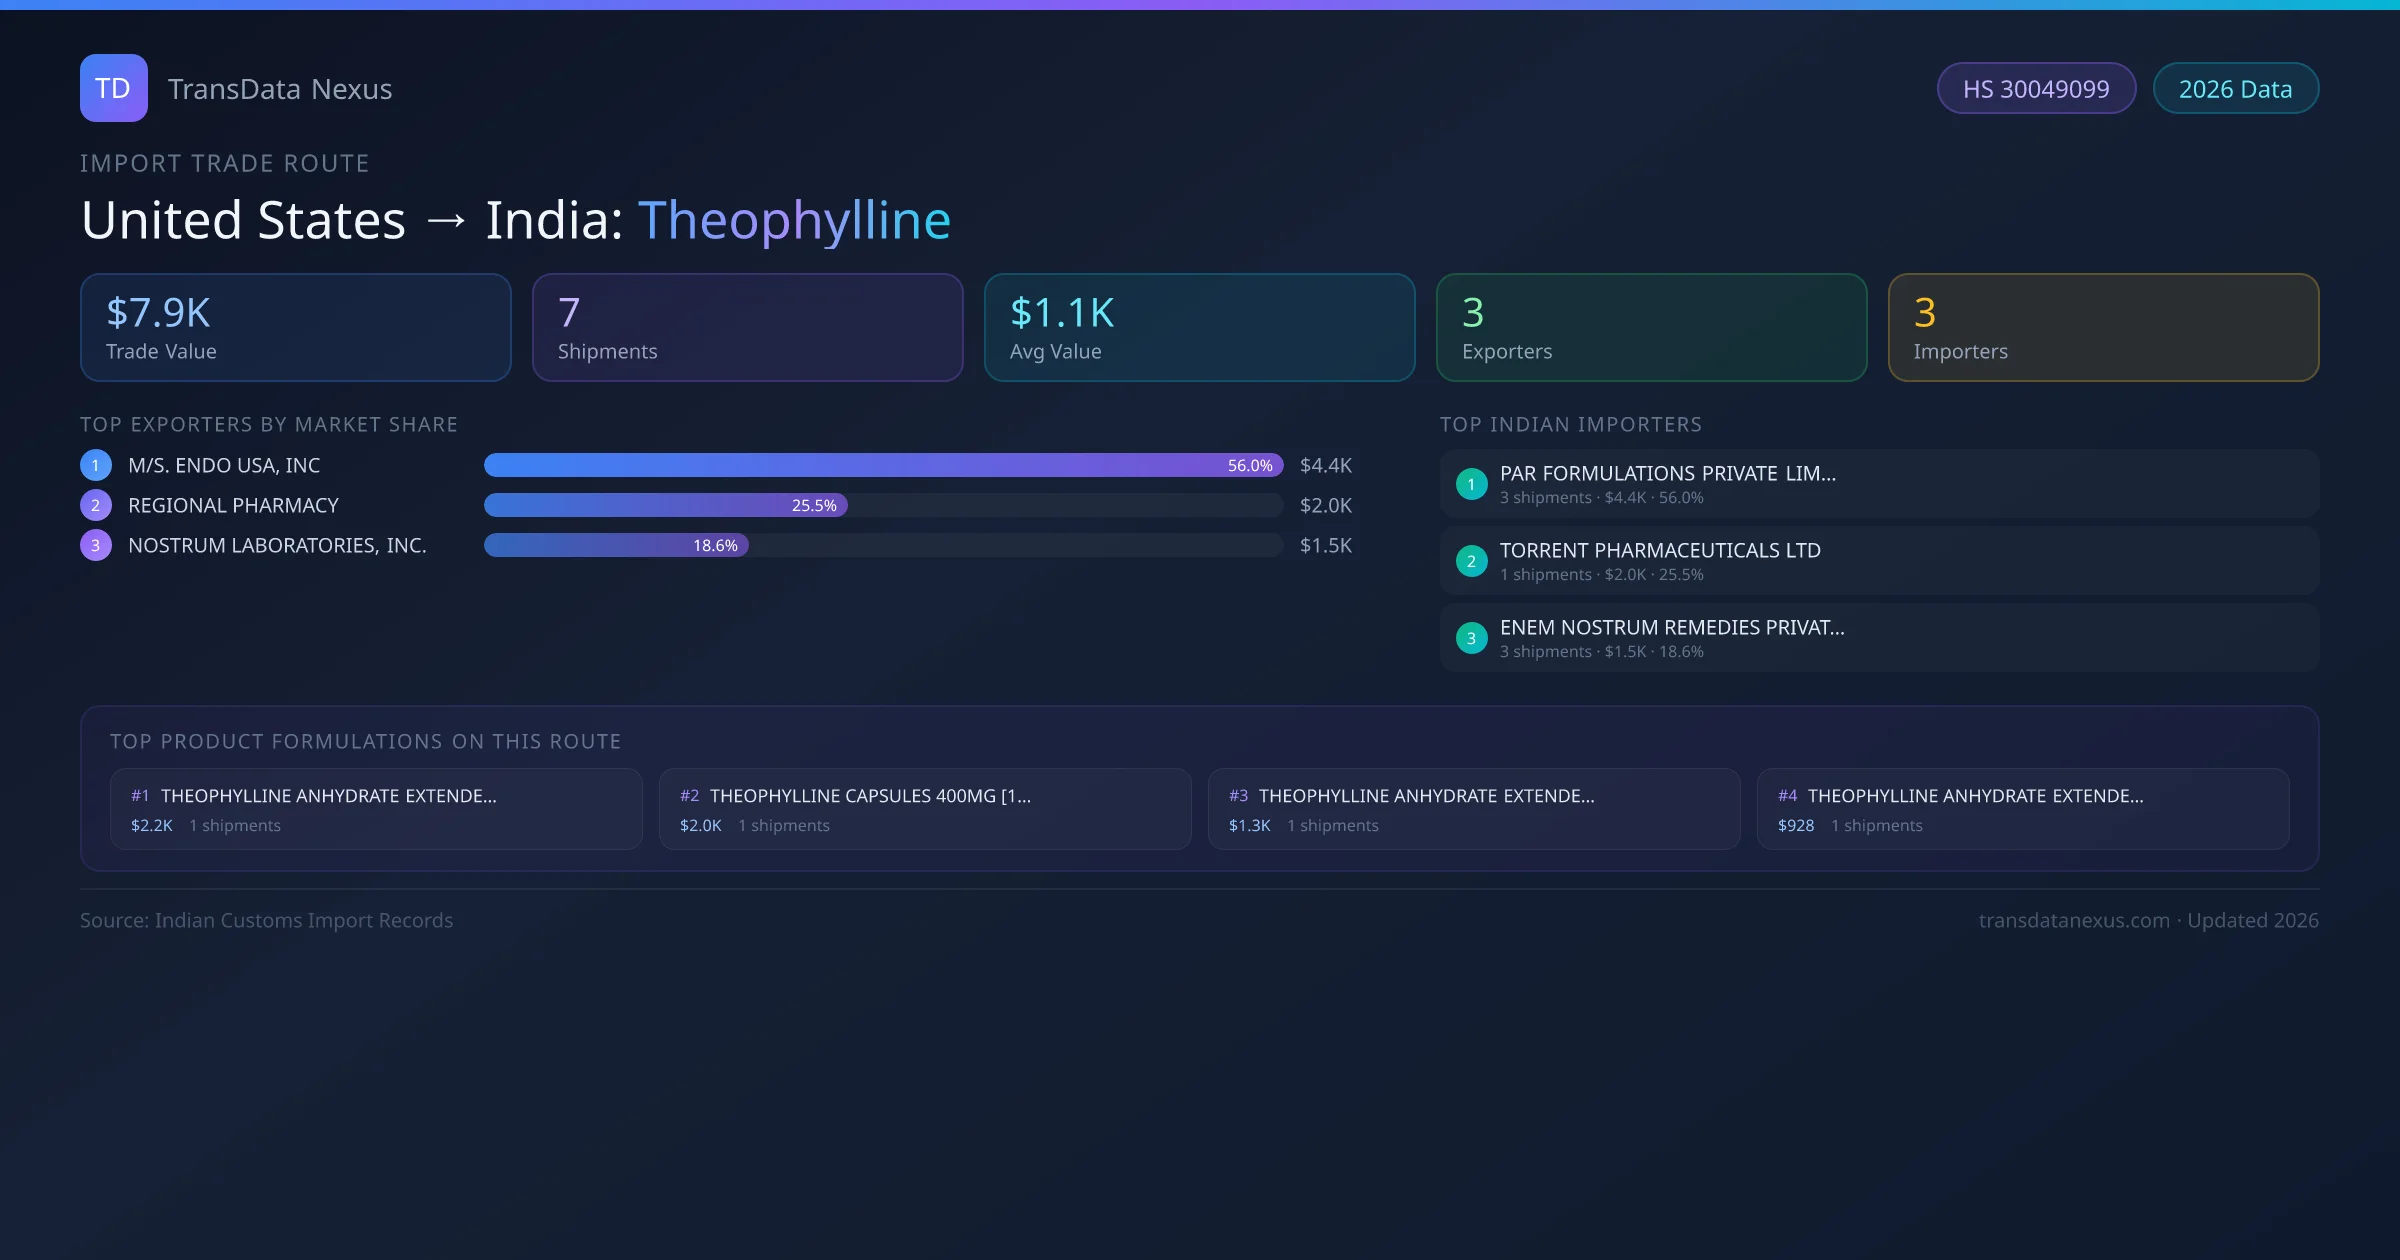Select the 3 Exporters stat card

pyautogui.click(x=1651, y=327)
